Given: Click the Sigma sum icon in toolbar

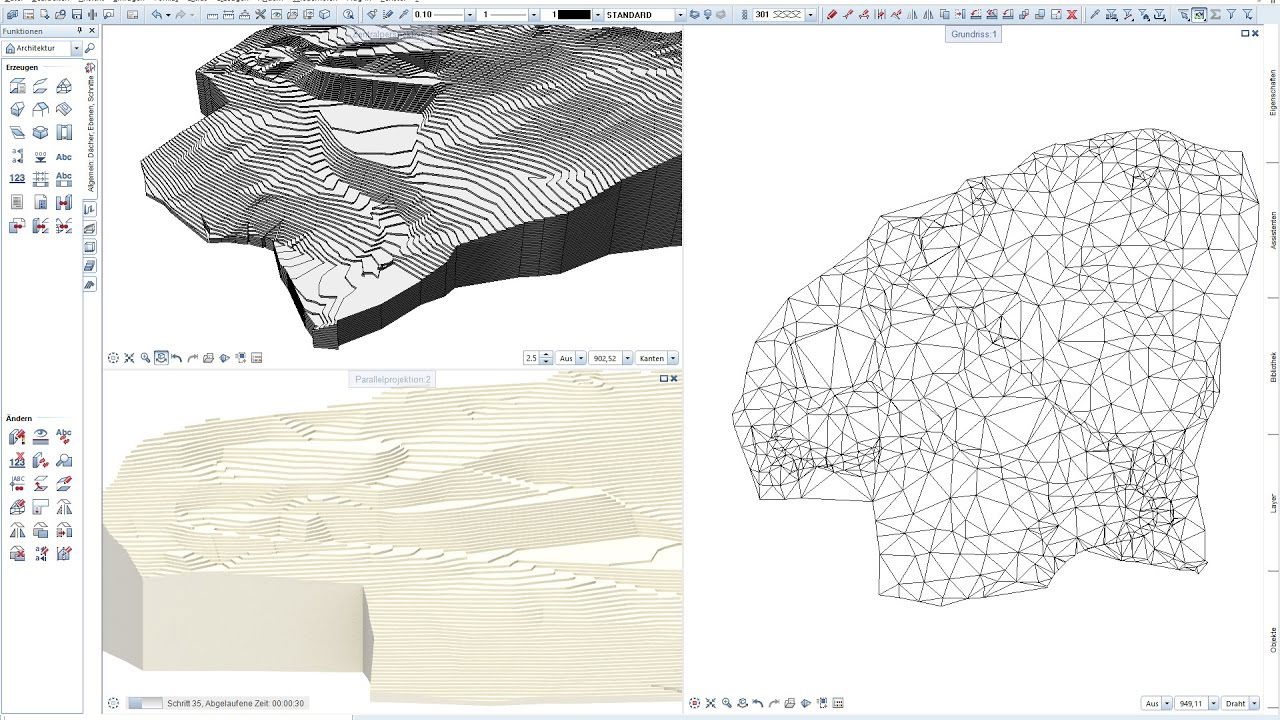Looking at the screenshot, I should tap(1215, 15).
